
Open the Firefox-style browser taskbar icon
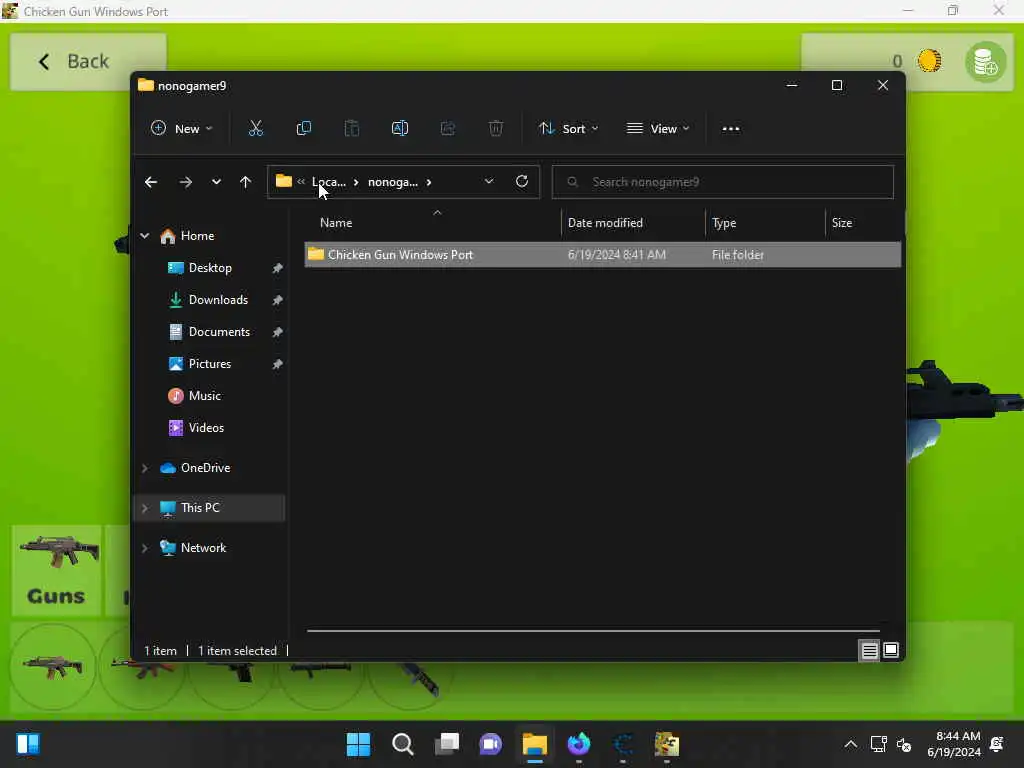pos(579,744)
